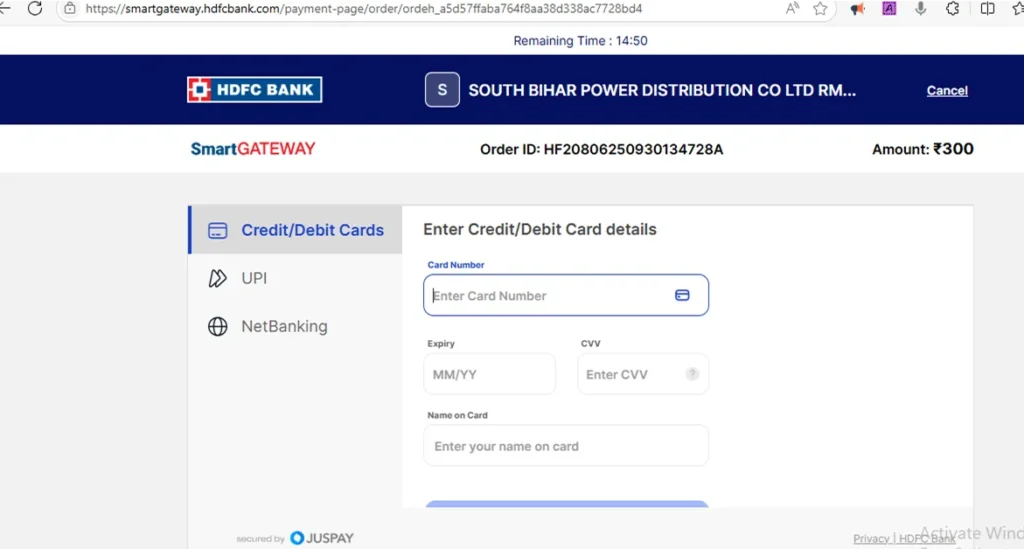Click the purple extension icon in toolbar
This screenshot has width=1024, height=549.
click(889, 8)
